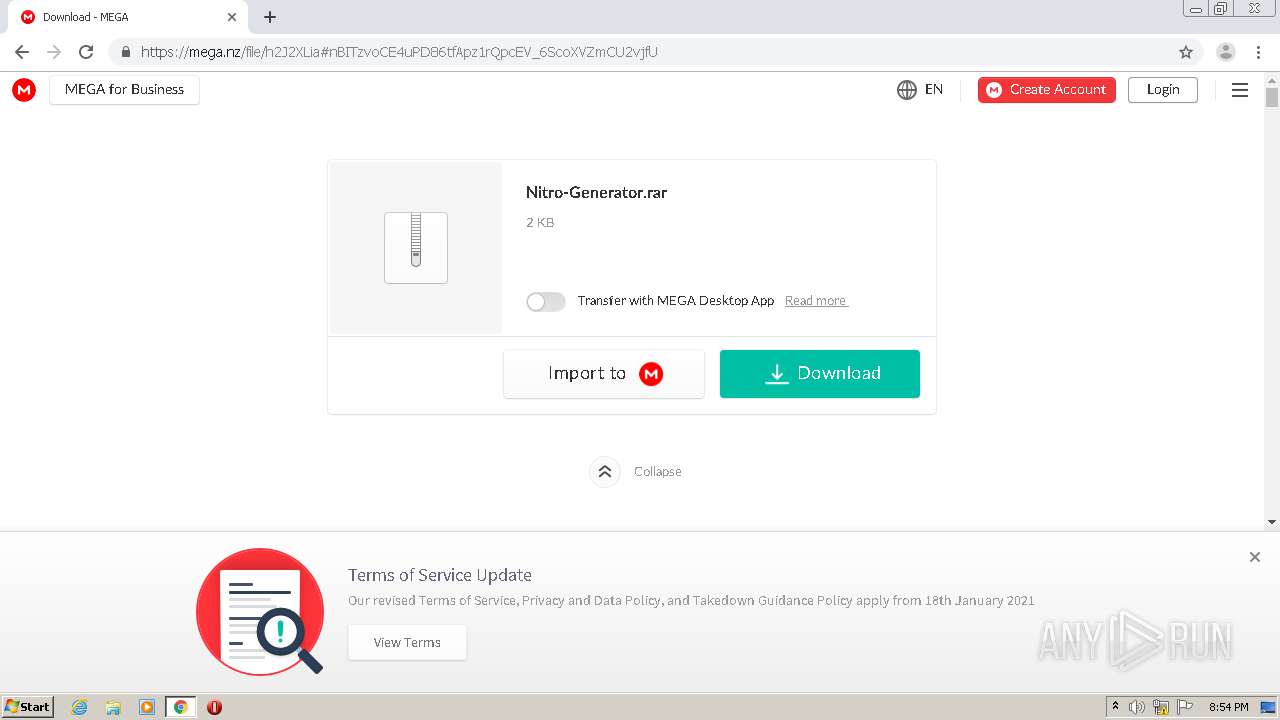Image resolution: width=1280 pixels, height=720 pixels.
Task: Click show desktop button
Action: click(x=1269, y=707)
